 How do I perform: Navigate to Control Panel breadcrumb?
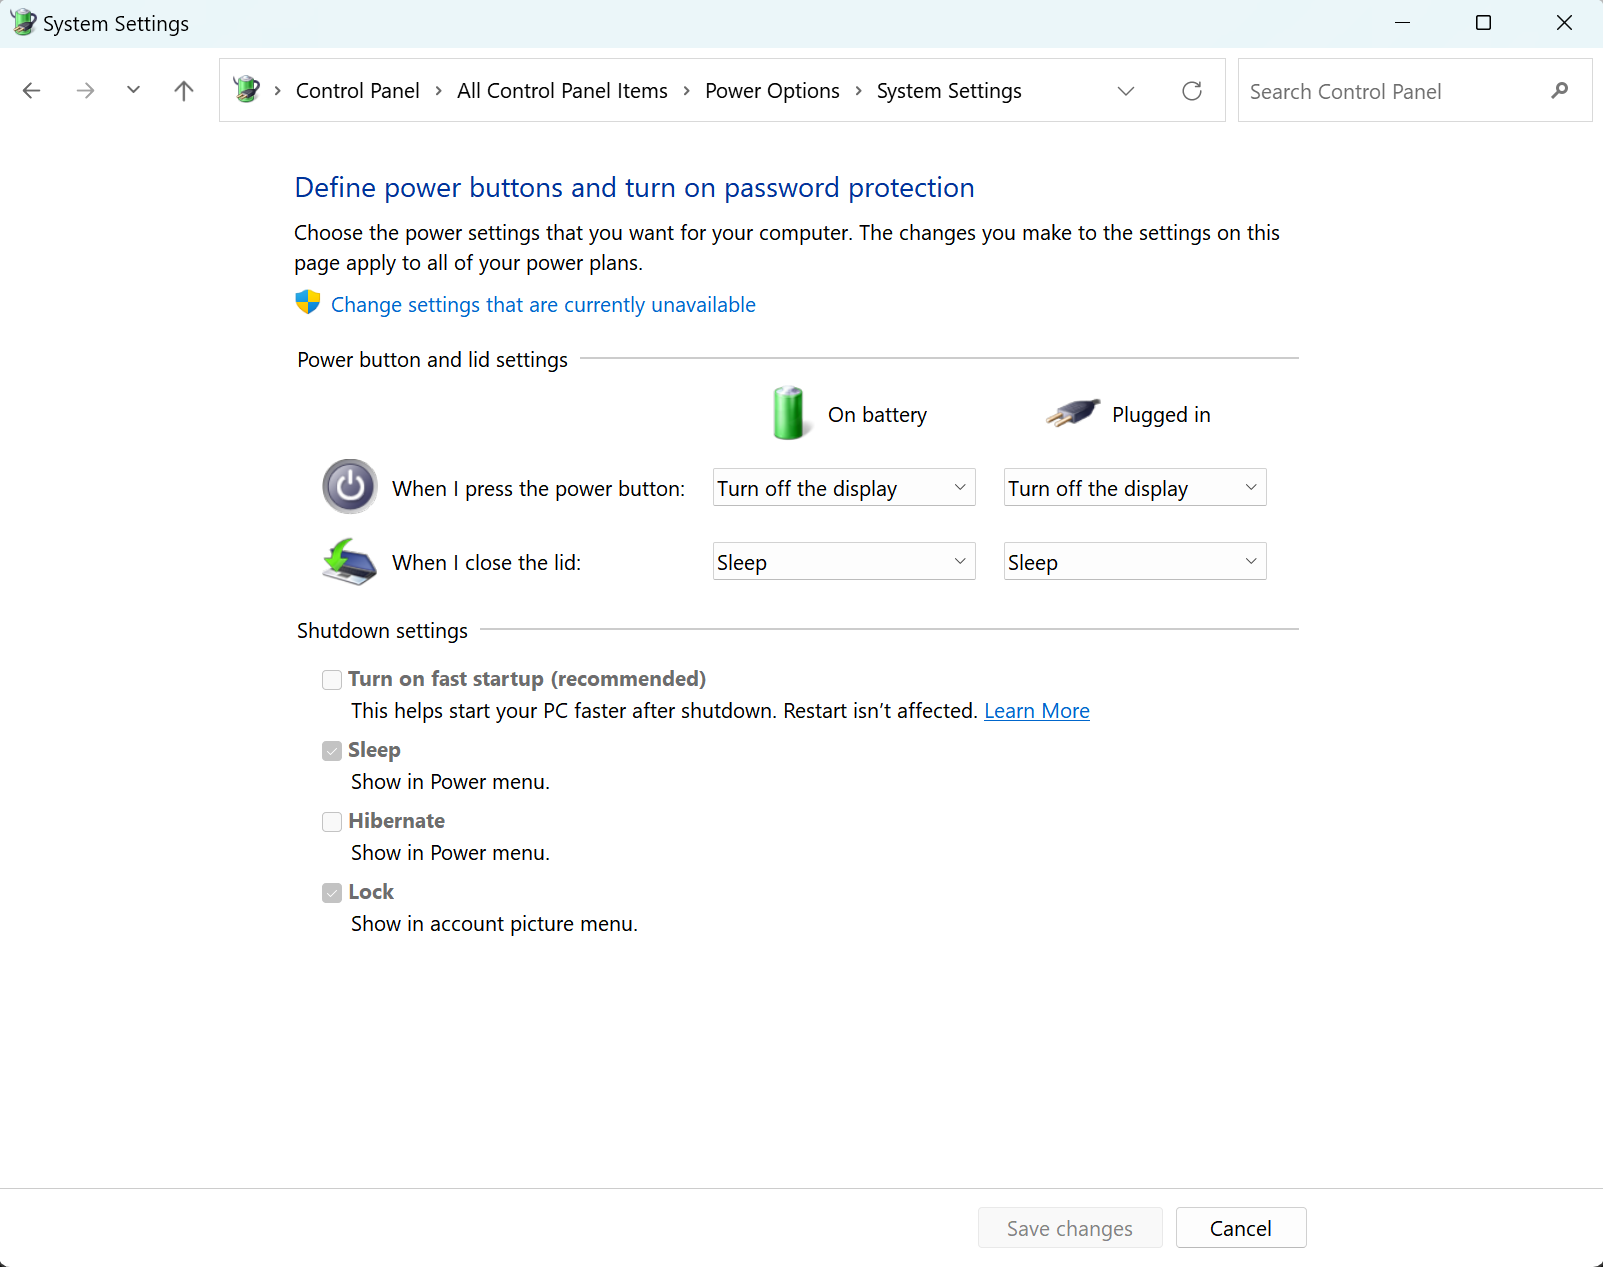click(x=358, y=91)
